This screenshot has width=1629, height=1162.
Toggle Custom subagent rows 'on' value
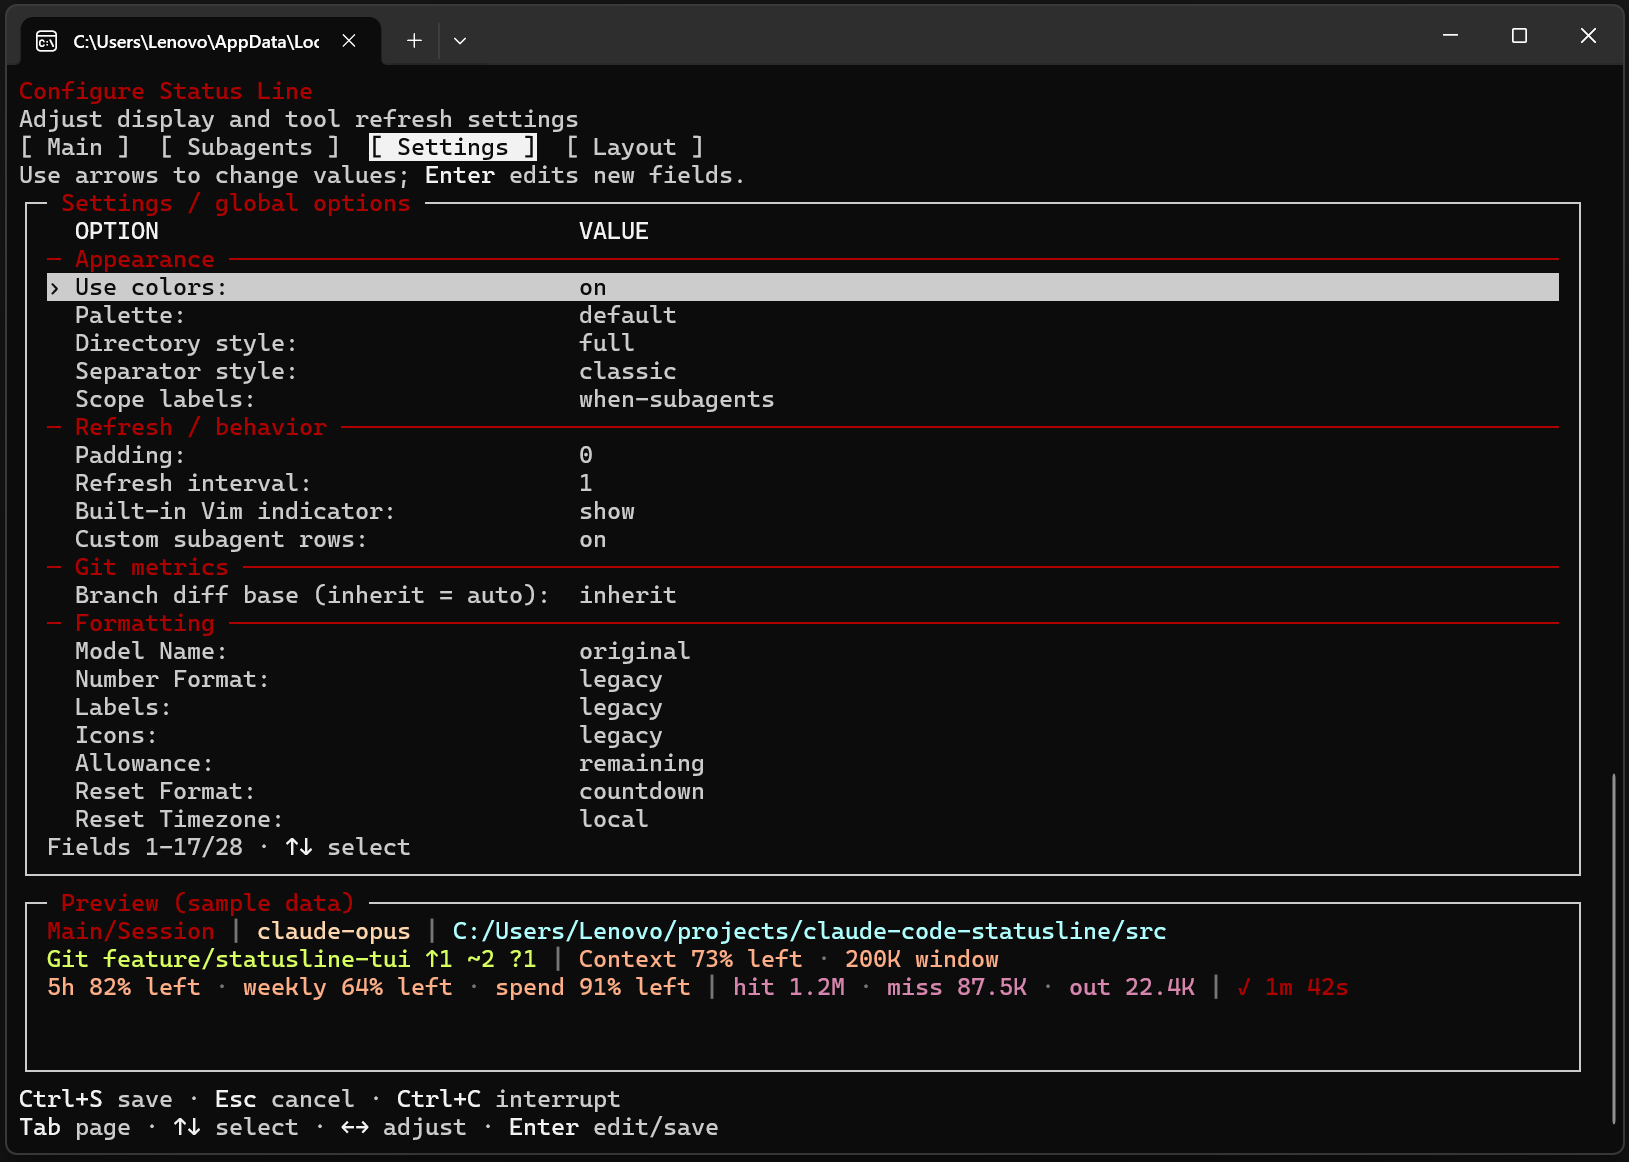[x=593, y=539]
